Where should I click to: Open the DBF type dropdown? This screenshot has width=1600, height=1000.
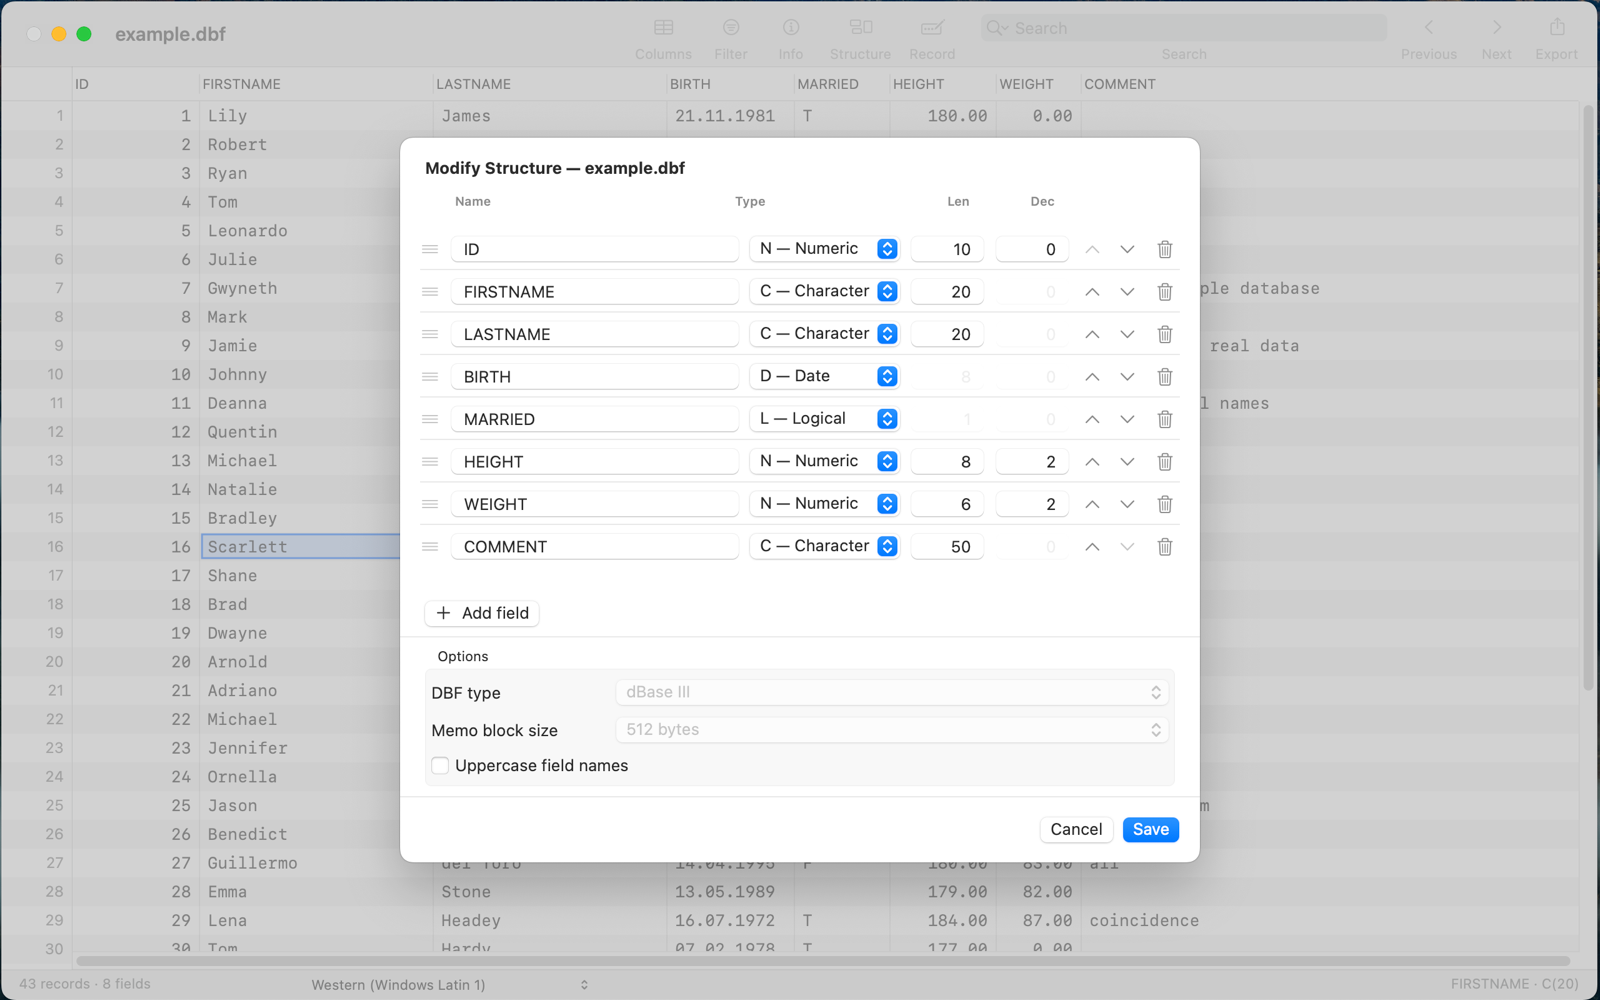pyautogui.click(x=892, y=692)
